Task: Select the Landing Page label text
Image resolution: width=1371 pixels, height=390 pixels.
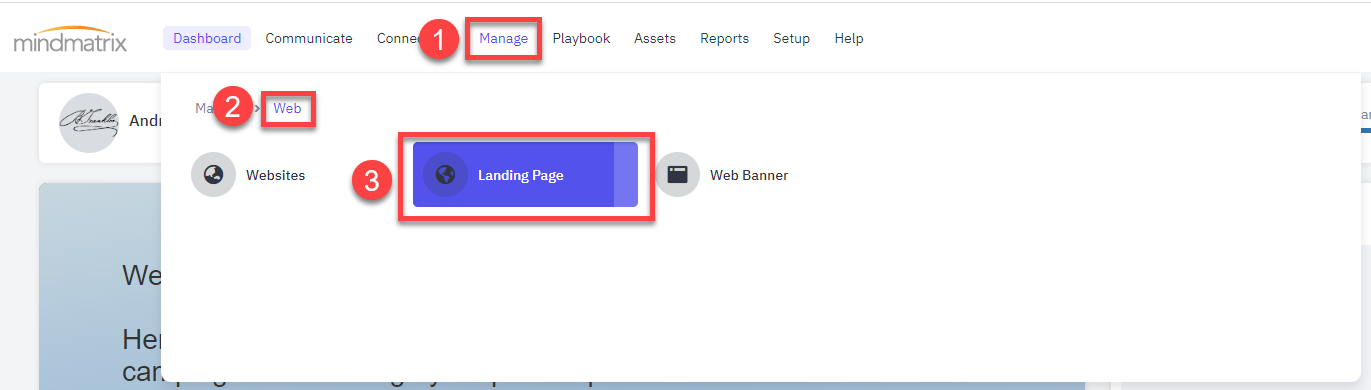Action: 520,175
